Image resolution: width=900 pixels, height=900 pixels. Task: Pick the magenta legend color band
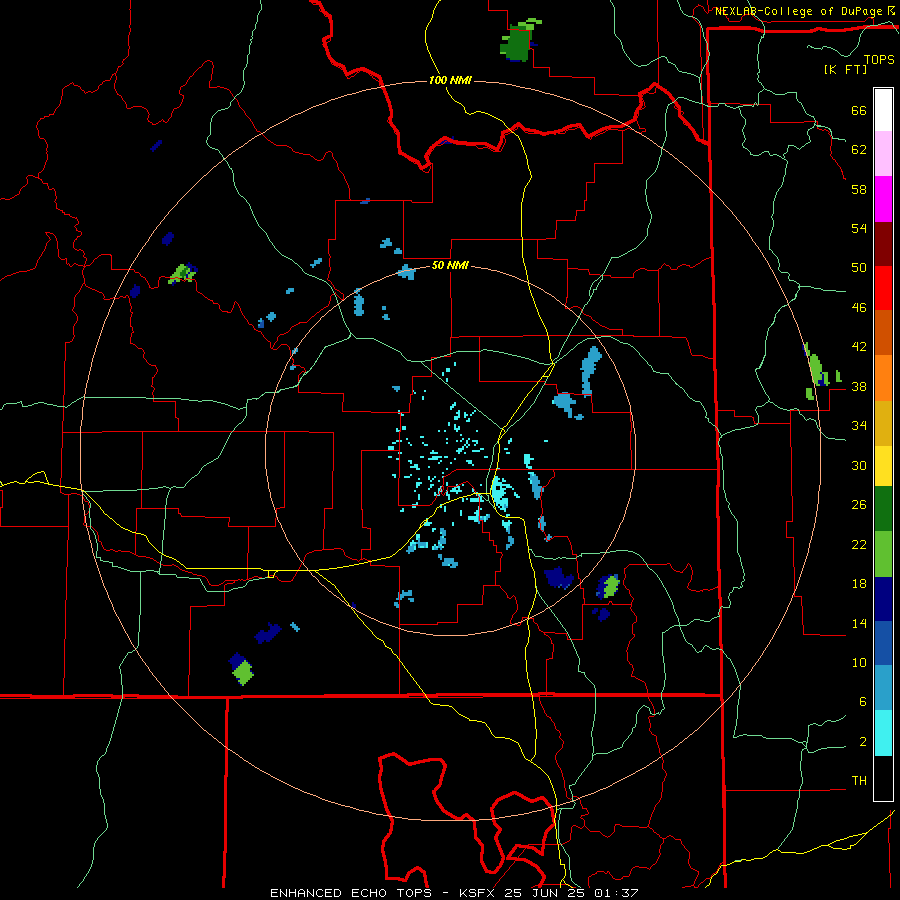883,199
